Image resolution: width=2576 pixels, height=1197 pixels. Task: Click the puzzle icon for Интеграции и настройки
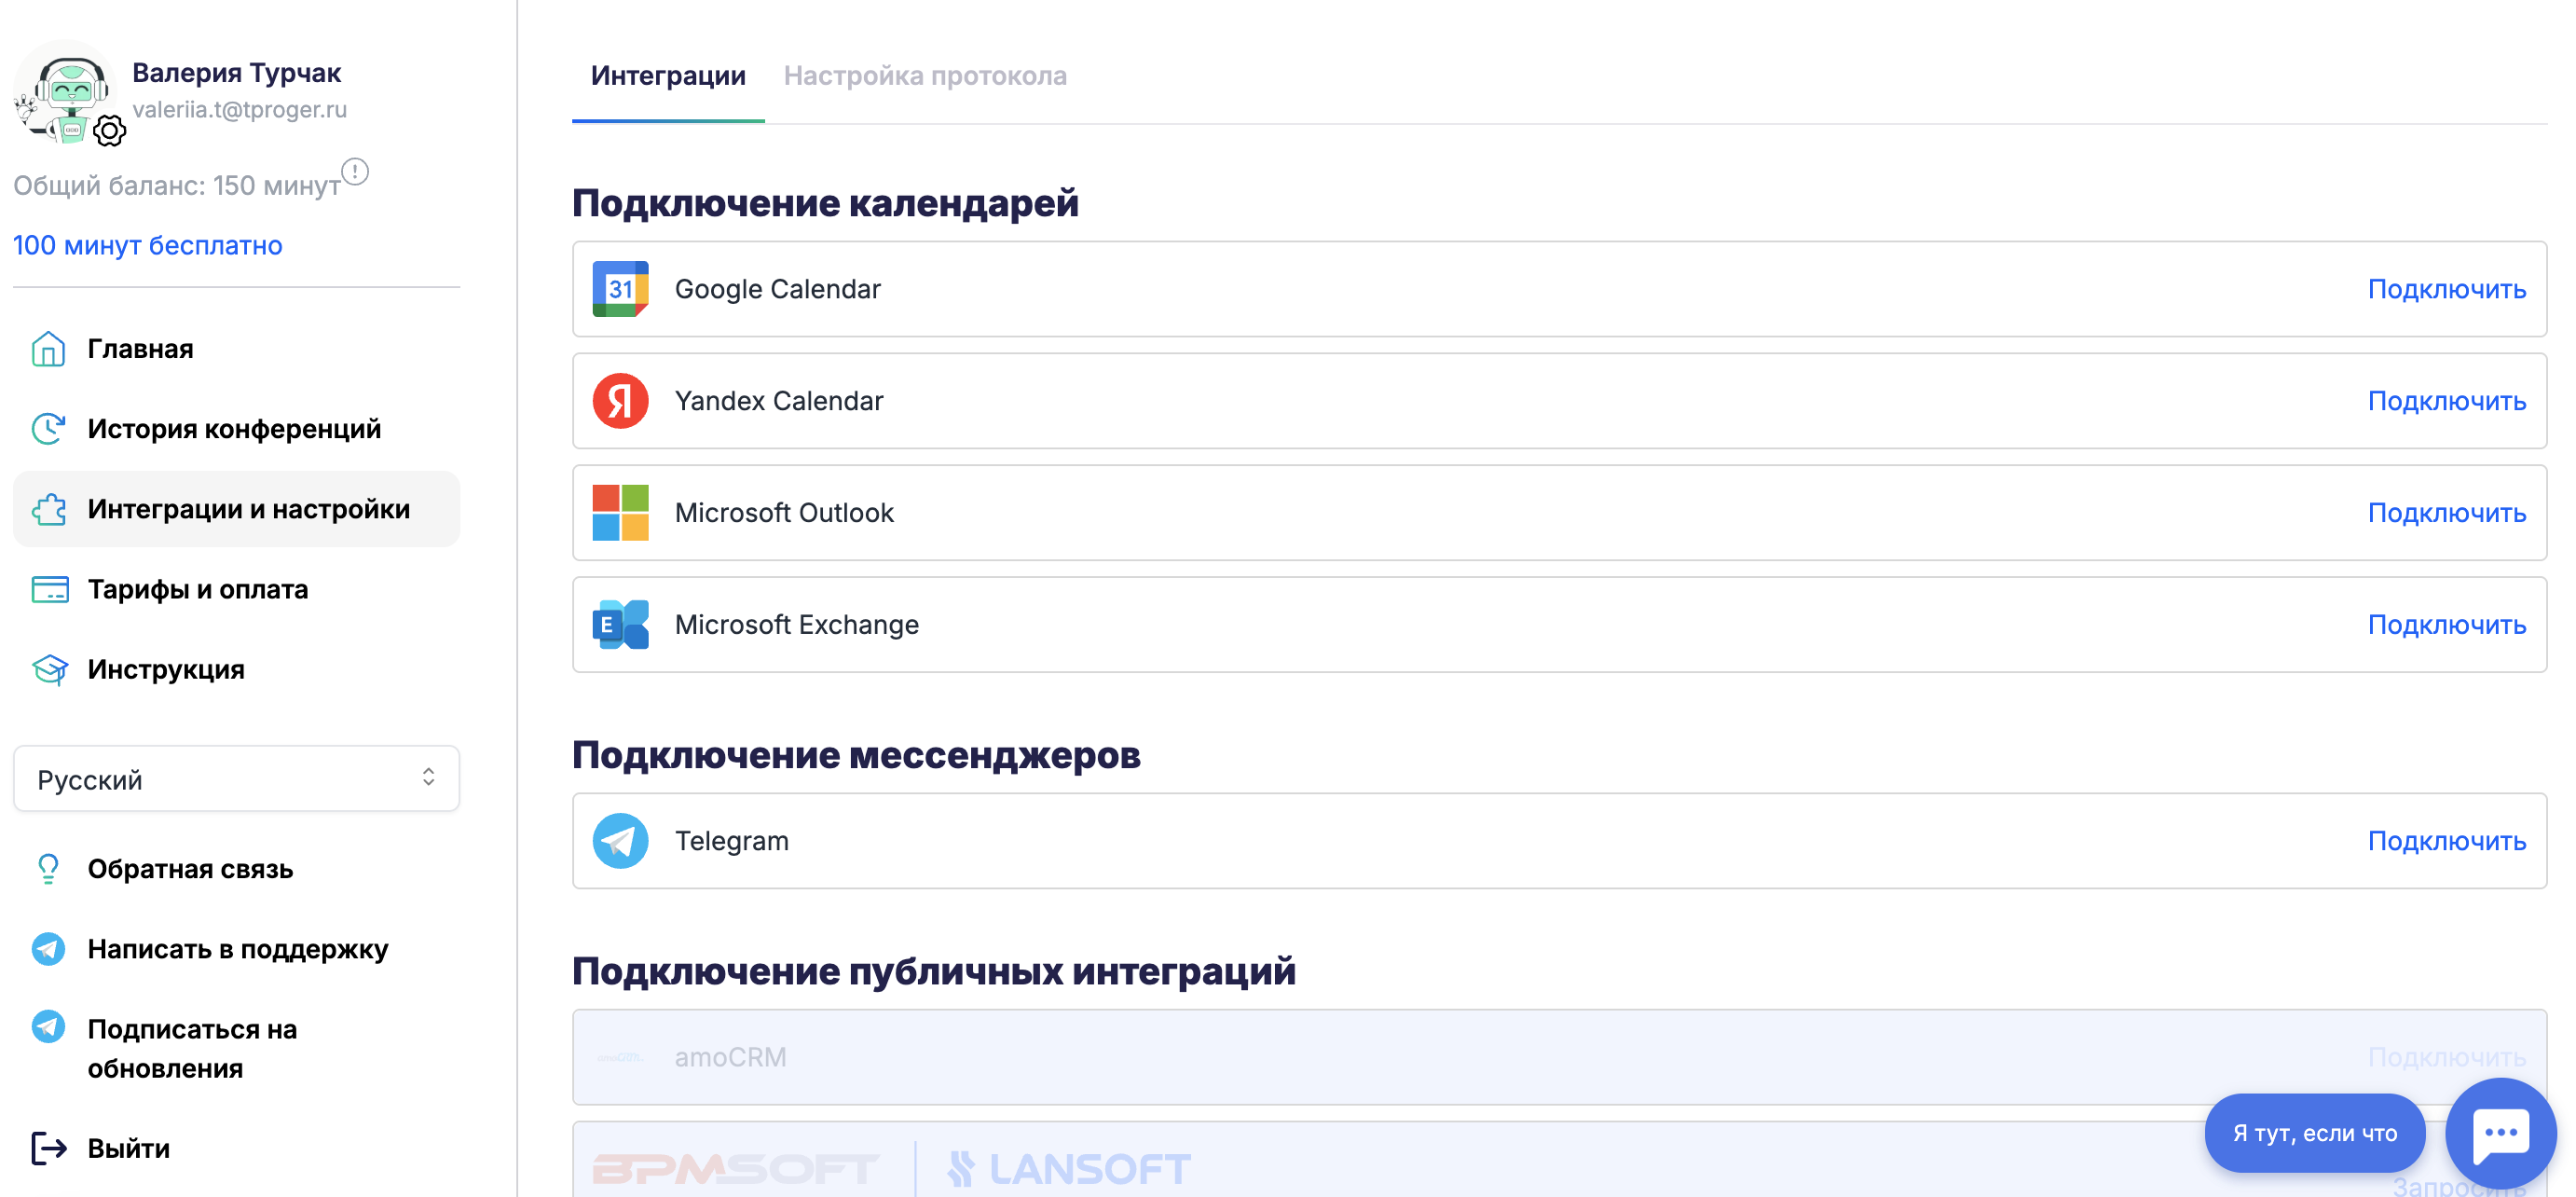[x=48, y=508]
